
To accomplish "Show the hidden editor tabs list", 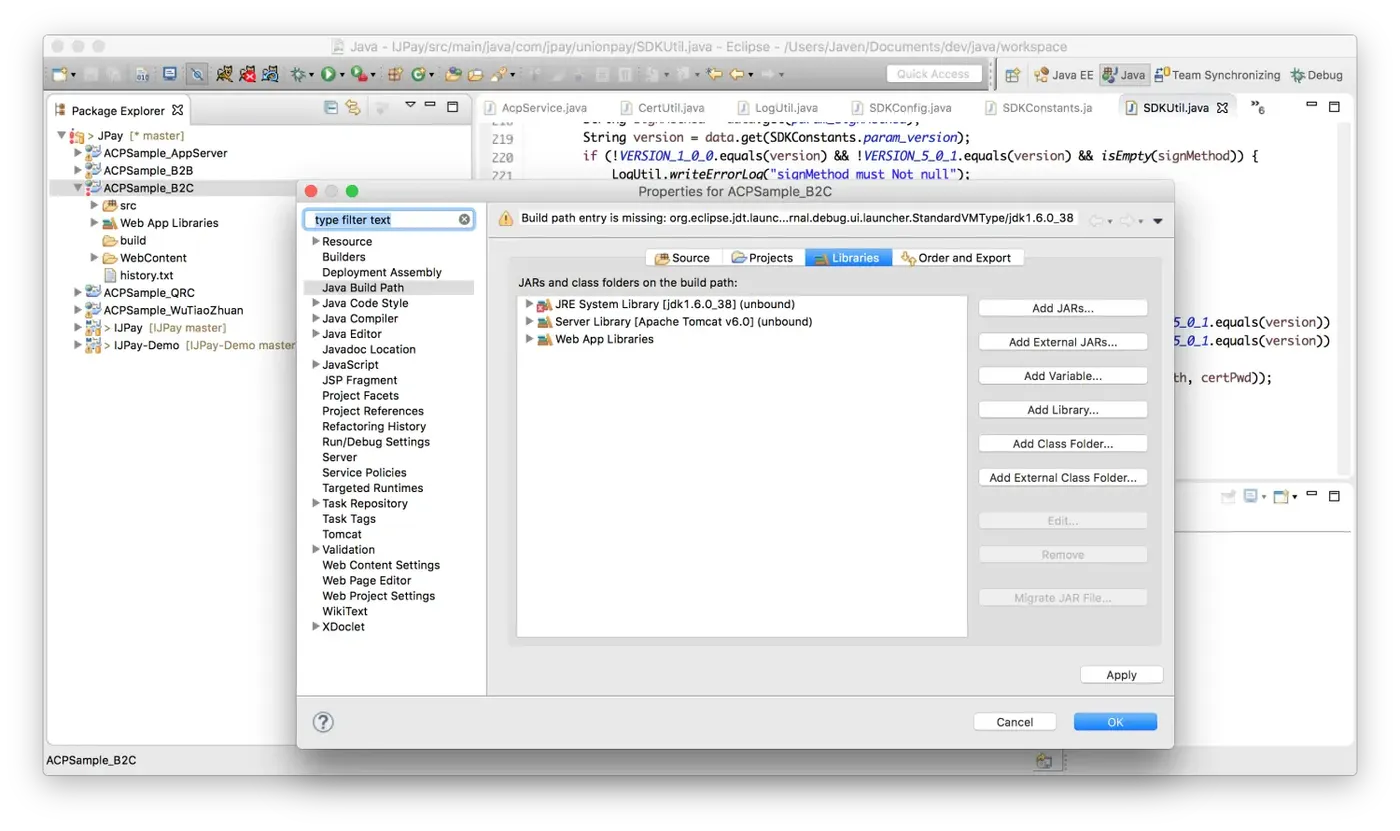I will point(1257,107).
